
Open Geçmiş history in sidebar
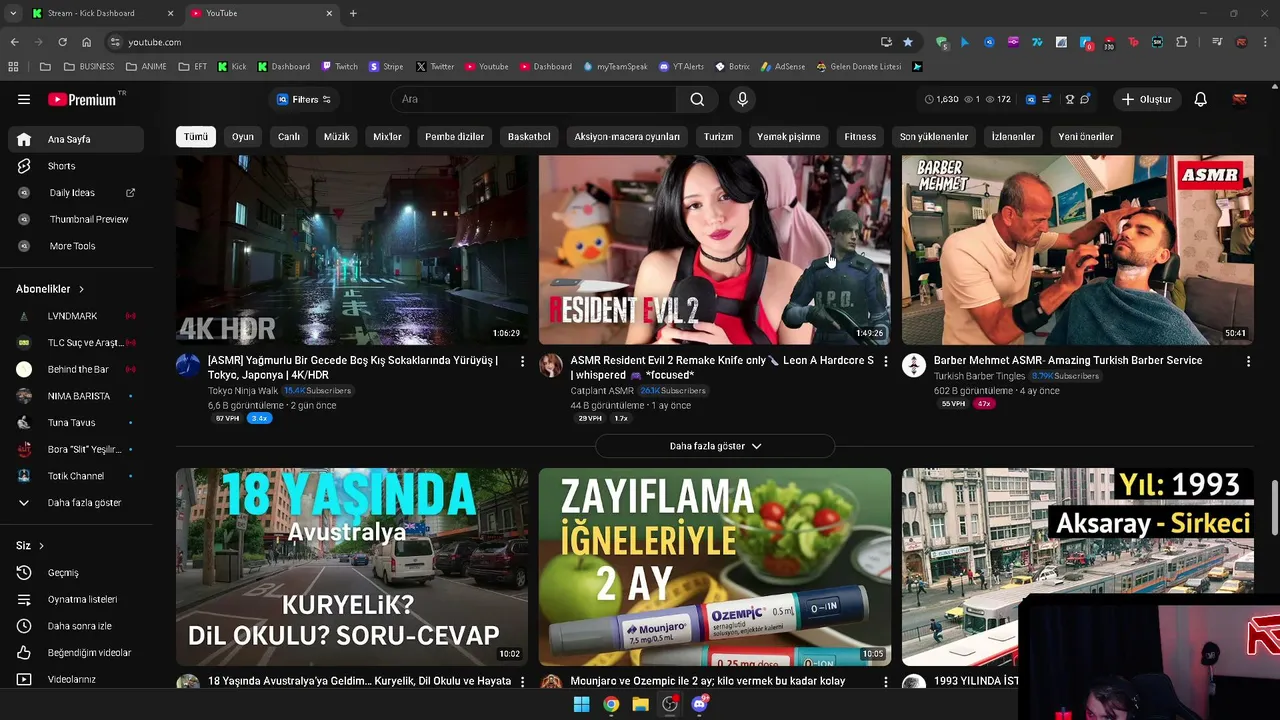(x=76, y=573)
